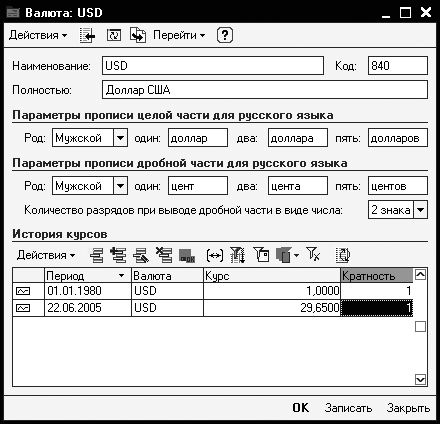Screen dimensions: 440x424
Task: Open the Род dropdown for fractional part
Action: pyautogui.click(x=120, y=186)
